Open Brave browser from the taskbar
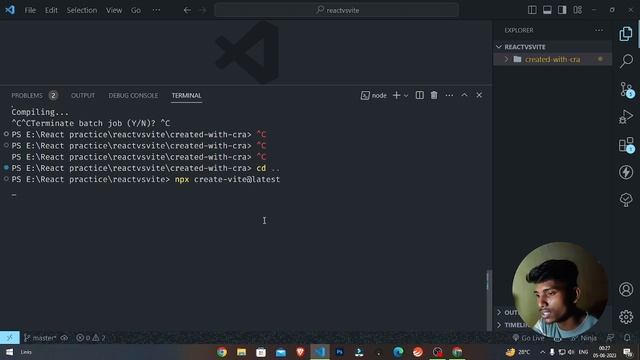640x360 pixels. (x=300, y=352)
